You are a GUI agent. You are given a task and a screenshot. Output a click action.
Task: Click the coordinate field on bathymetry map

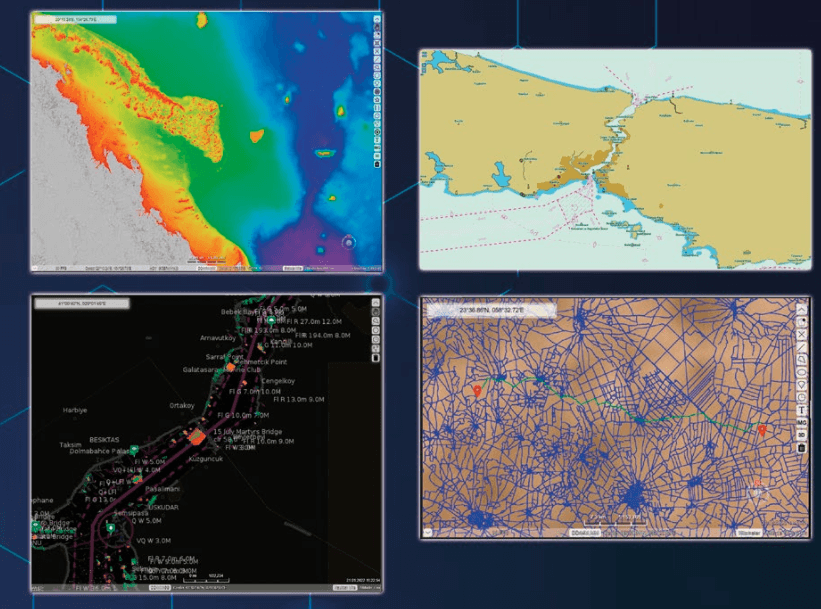click(x=74, y=18)
